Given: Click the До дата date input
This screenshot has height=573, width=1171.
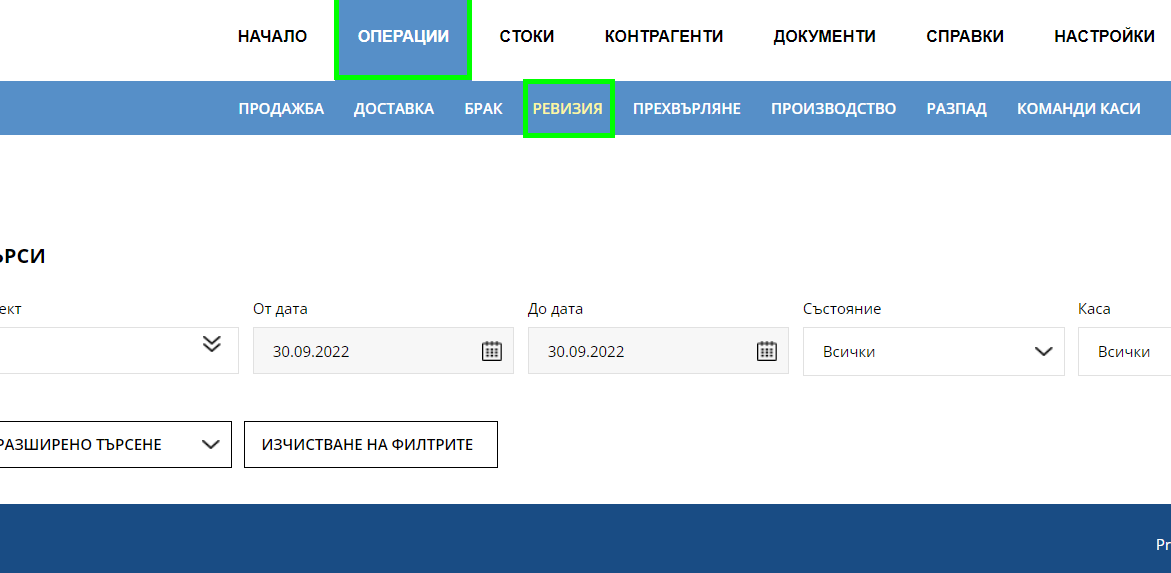Looking at the screenshot, I should tap(658, 350).
